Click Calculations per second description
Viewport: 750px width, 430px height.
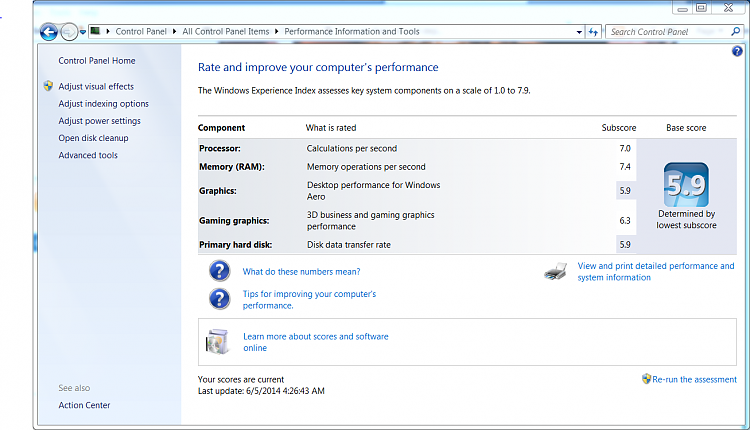352,148
